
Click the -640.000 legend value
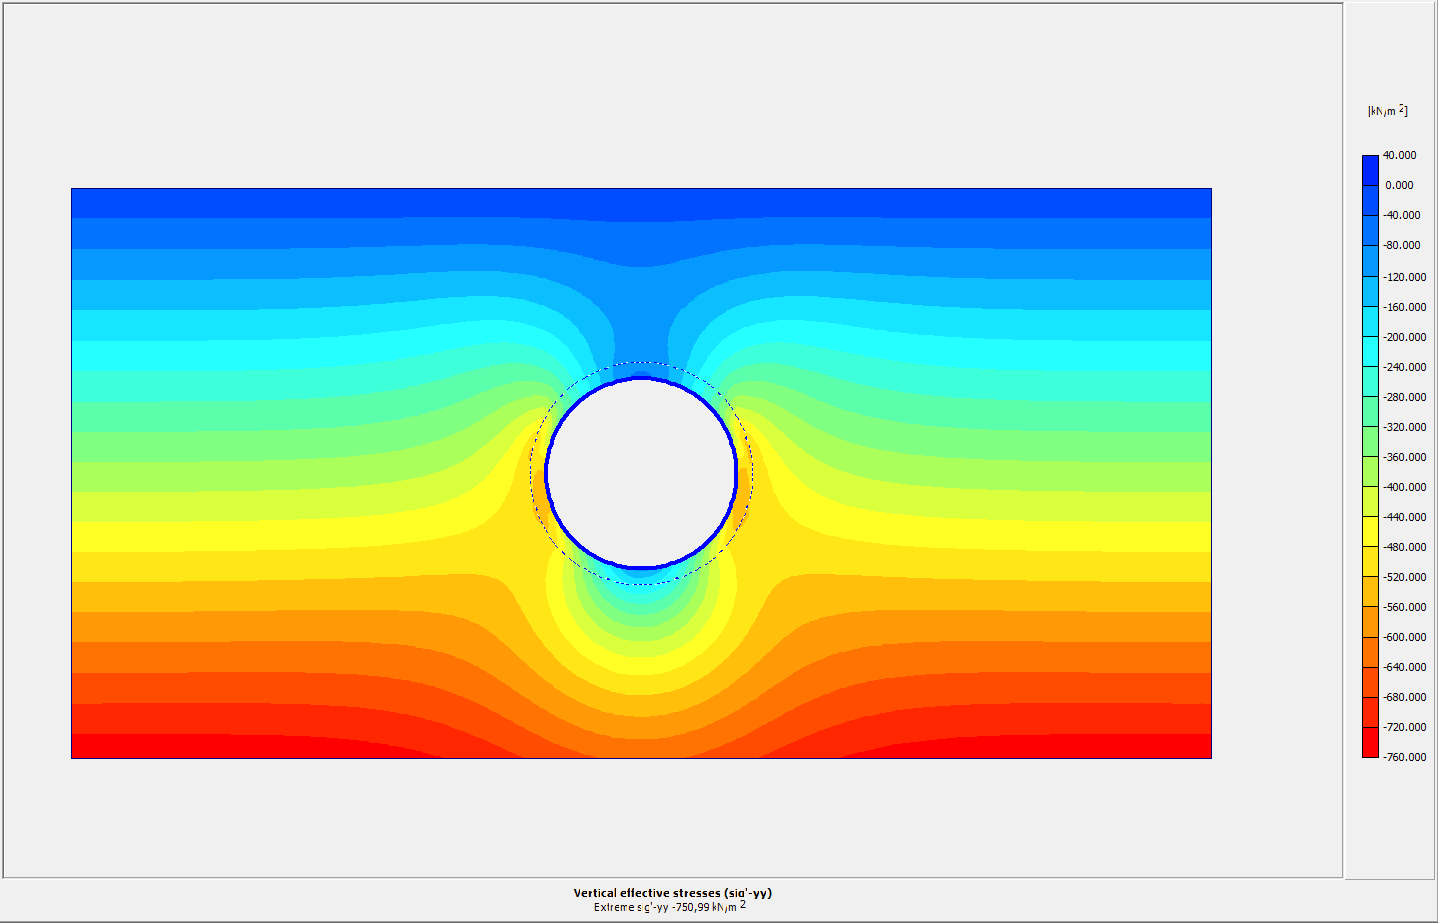click(x=1404, y=667)
